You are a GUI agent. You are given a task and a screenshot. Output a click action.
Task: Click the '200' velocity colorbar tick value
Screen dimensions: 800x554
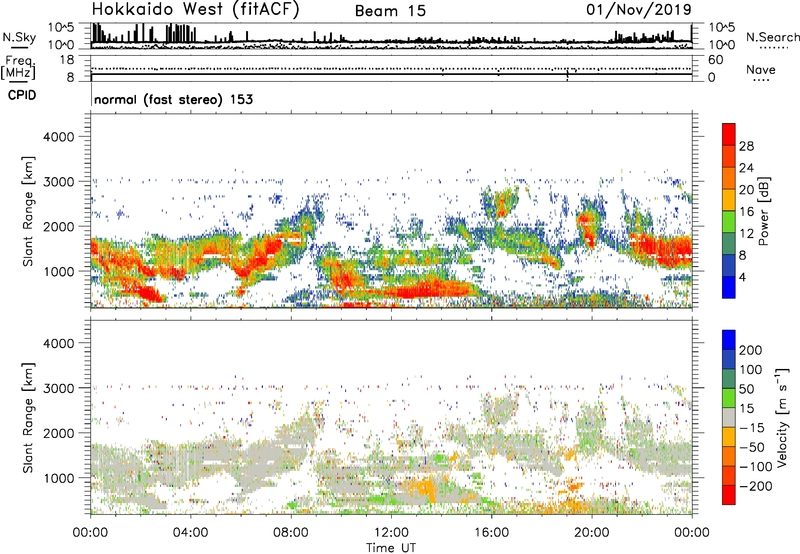[x=751, y=350]
